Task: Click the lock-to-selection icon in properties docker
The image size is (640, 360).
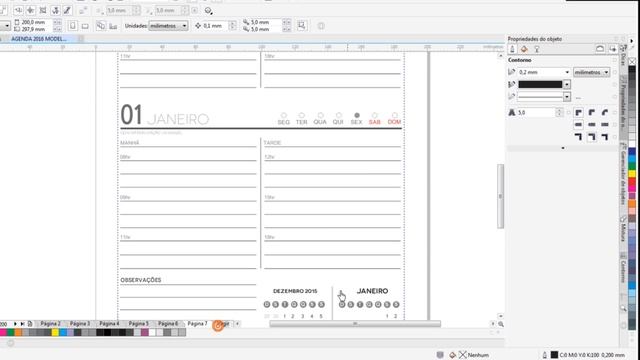Action: pyautogui.click(x=613, y=49)
